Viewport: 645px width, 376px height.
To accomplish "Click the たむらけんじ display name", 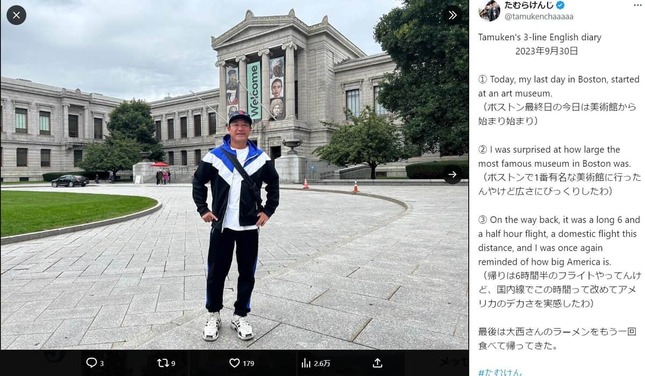I will pyautogui.click(x=529, y=5).
